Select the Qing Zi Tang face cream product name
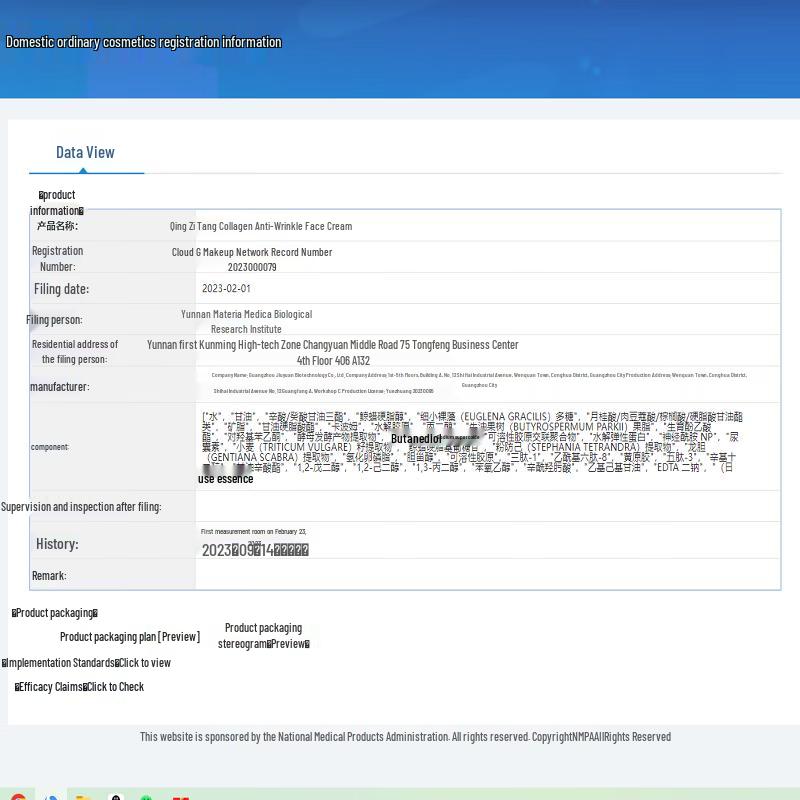The width and height of the screenshot is (800, 800). pos(261,226)
